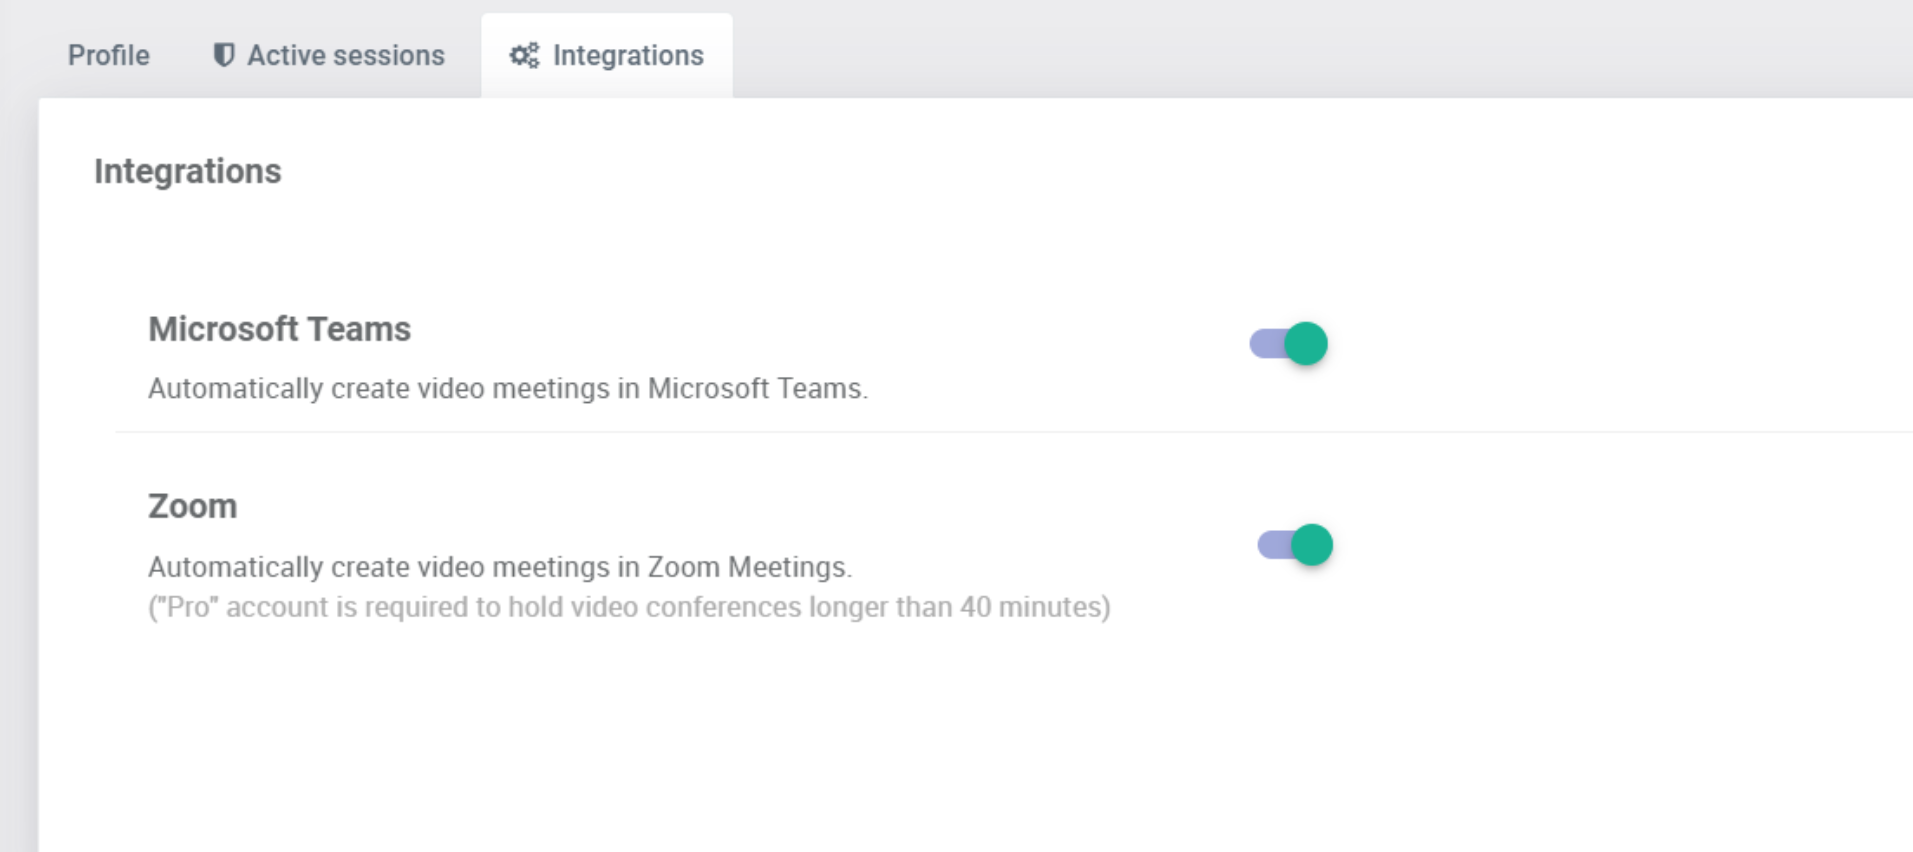Image resolution: width=1913 pixels, height=852 pixels.
Task: Click the Microsoft Teams heading
Action: click(279, 329)
